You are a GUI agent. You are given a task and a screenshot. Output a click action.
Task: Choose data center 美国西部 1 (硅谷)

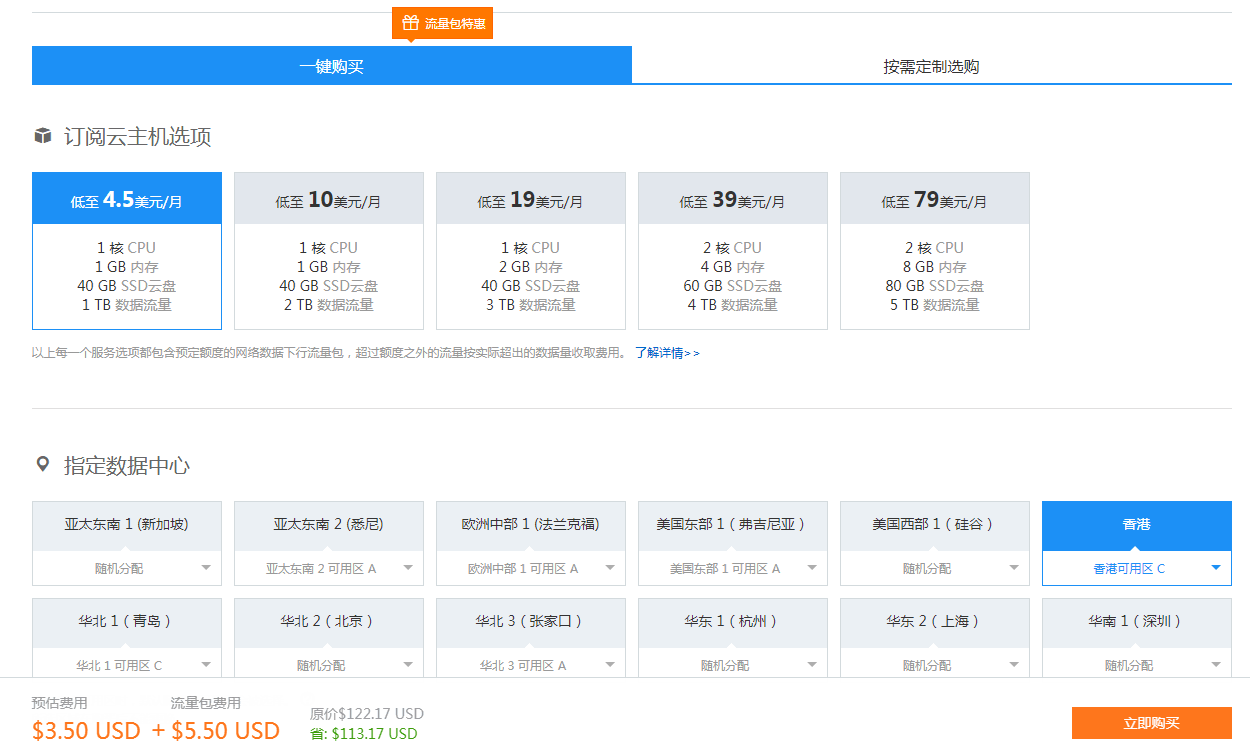(x=935, y=525)
